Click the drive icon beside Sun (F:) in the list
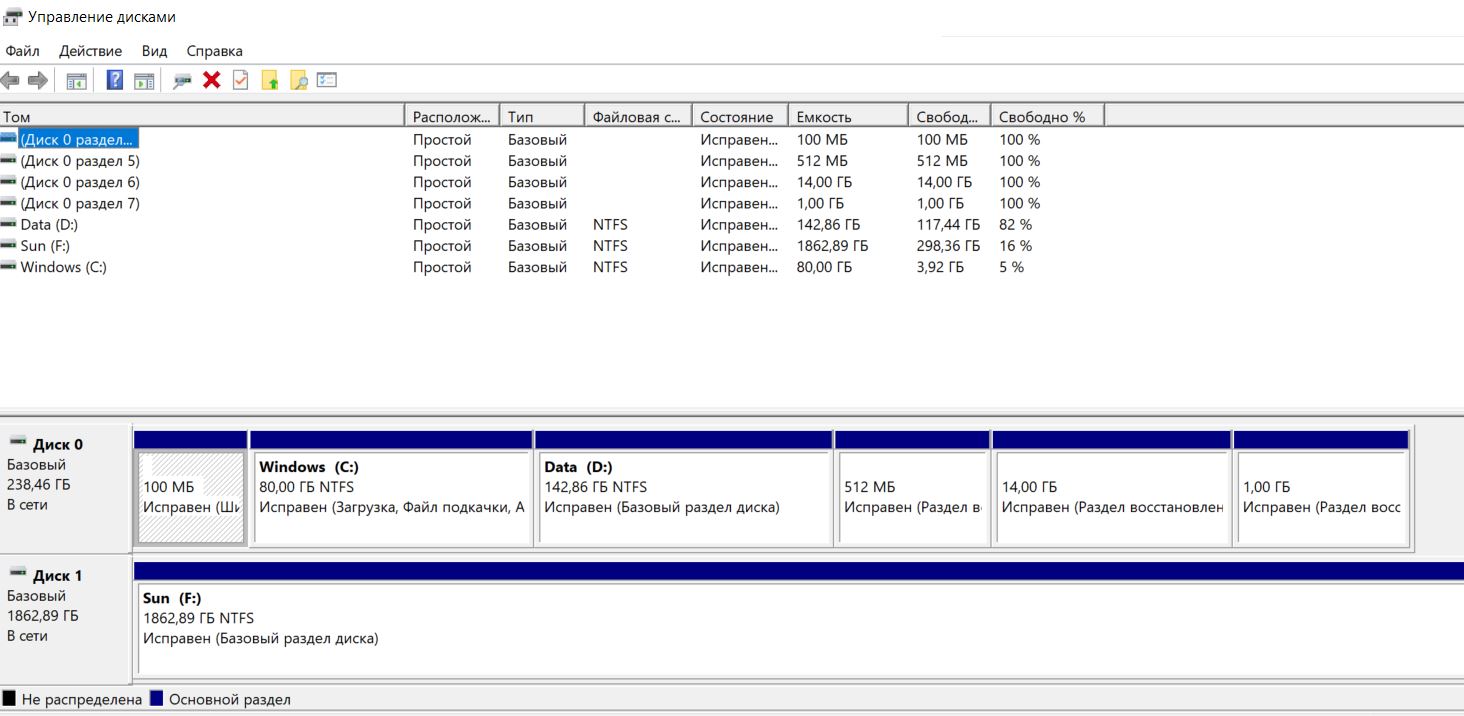 (9, 246)
